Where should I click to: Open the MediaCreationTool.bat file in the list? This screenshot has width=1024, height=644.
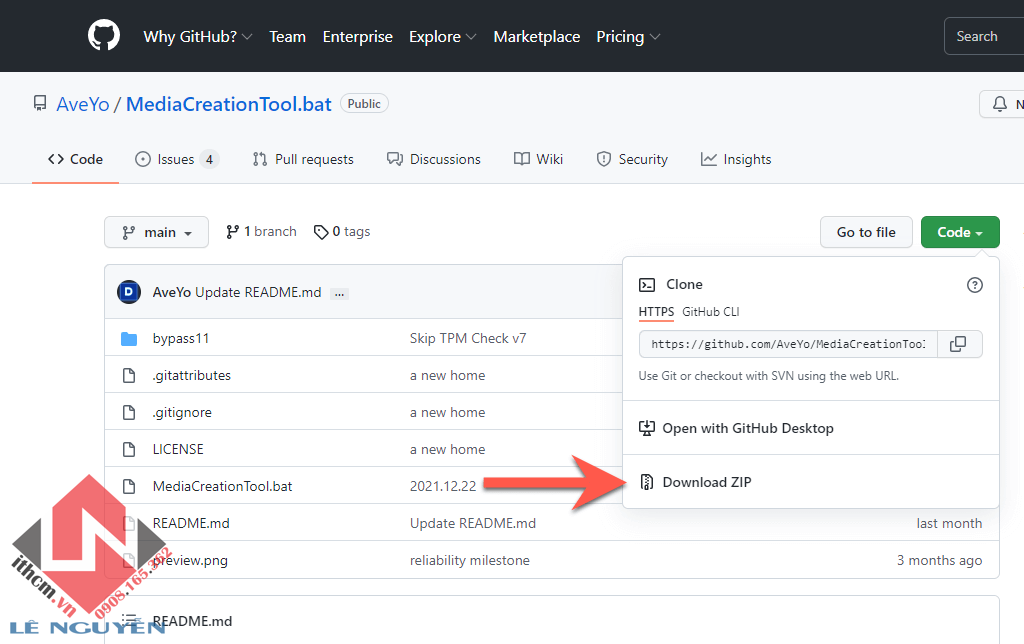point(223,486)
